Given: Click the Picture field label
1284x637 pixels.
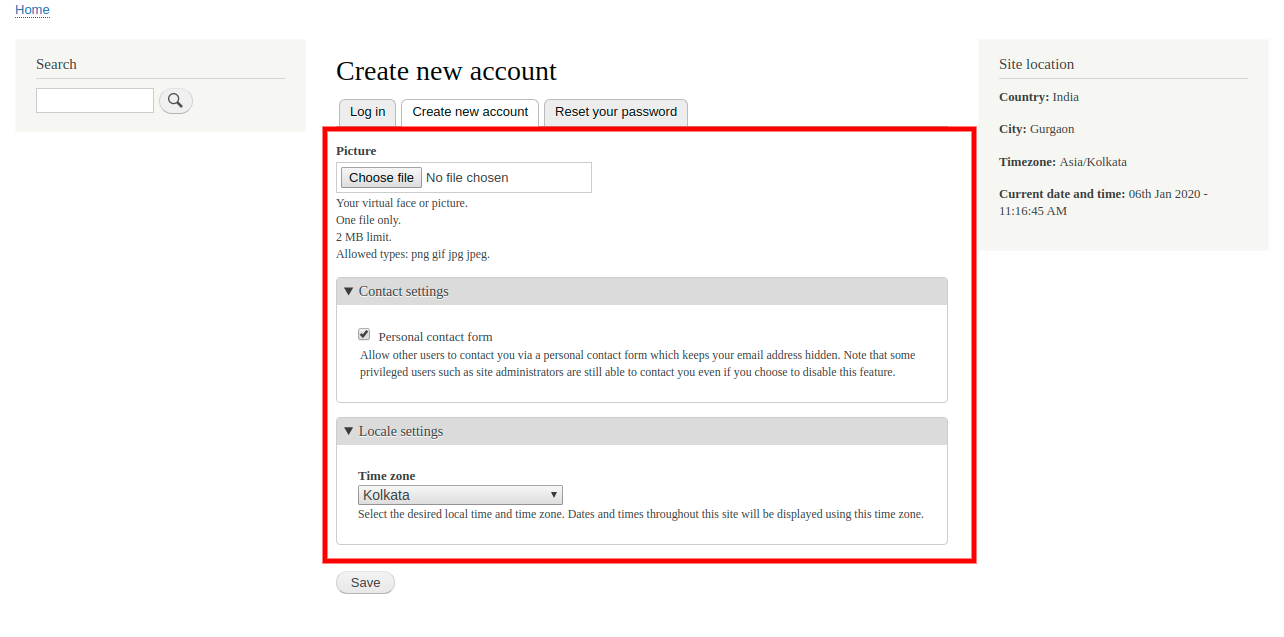Looking at the screenshot, I should [x=356, y=150].
